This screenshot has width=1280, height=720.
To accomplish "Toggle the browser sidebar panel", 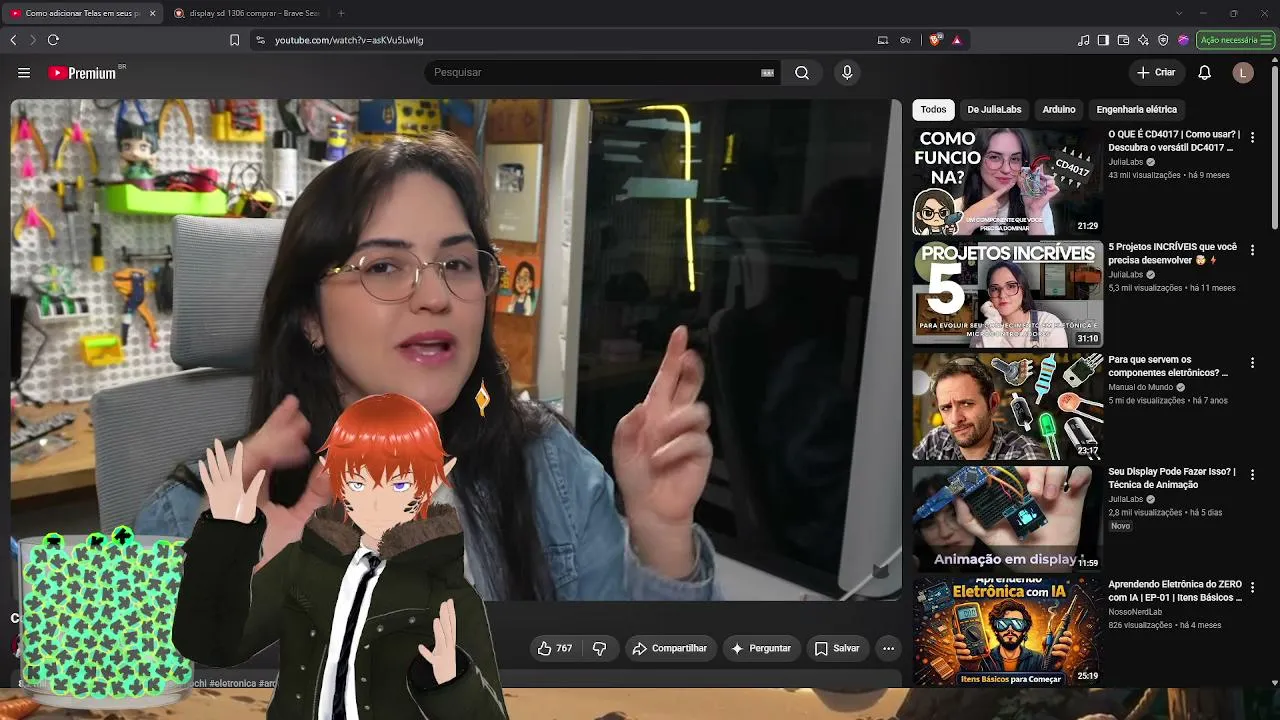I will 1103,40.
